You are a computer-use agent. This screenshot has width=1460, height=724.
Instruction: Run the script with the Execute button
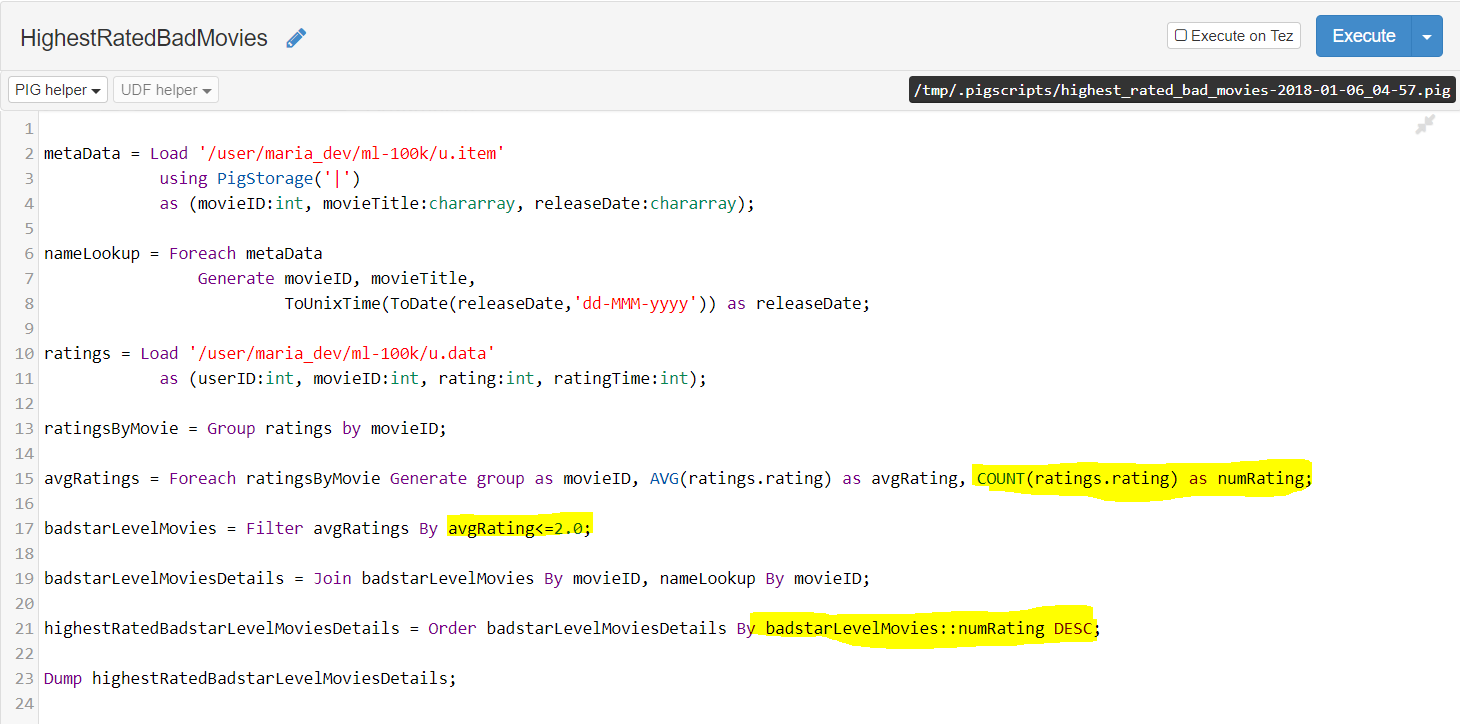[1363, 36]
